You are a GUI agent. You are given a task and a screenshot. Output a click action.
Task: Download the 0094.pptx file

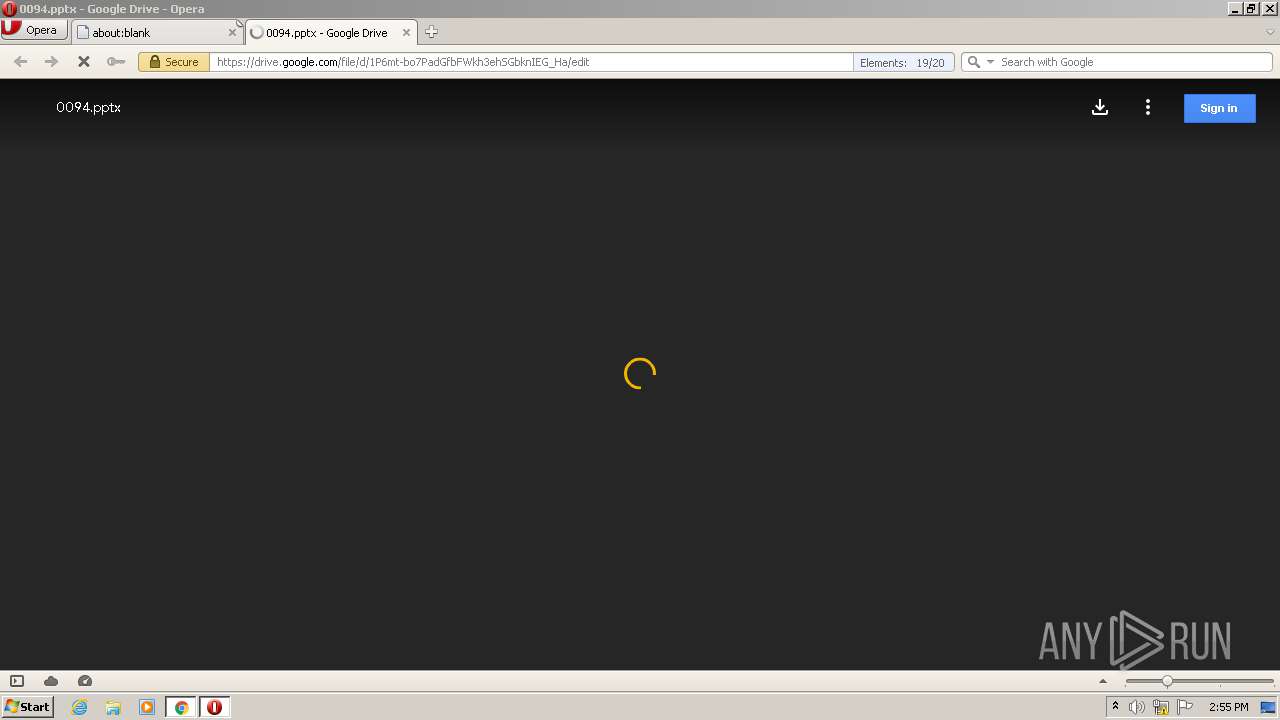coord(1100,107)
